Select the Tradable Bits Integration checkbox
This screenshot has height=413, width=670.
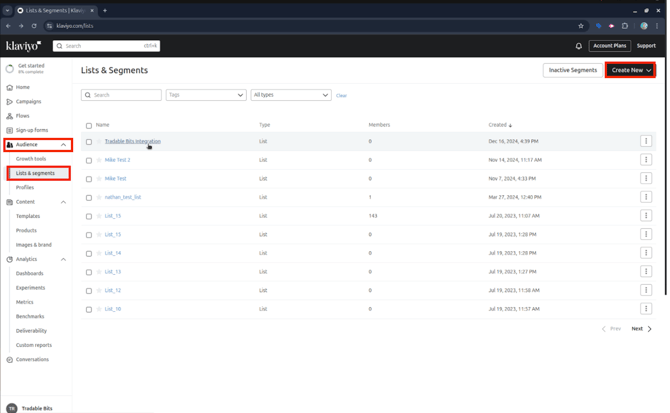[88, 142]
